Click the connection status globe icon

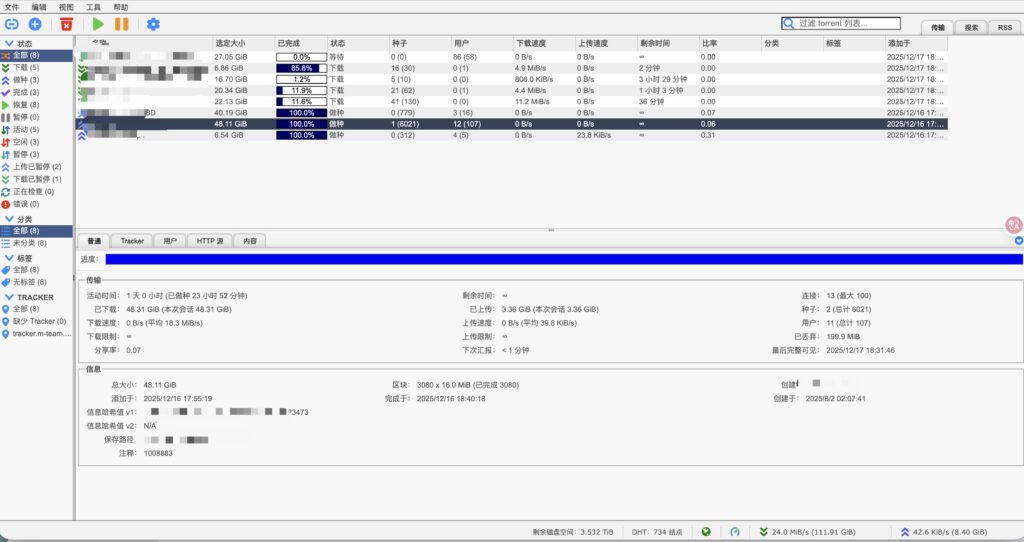coord(706,532)
